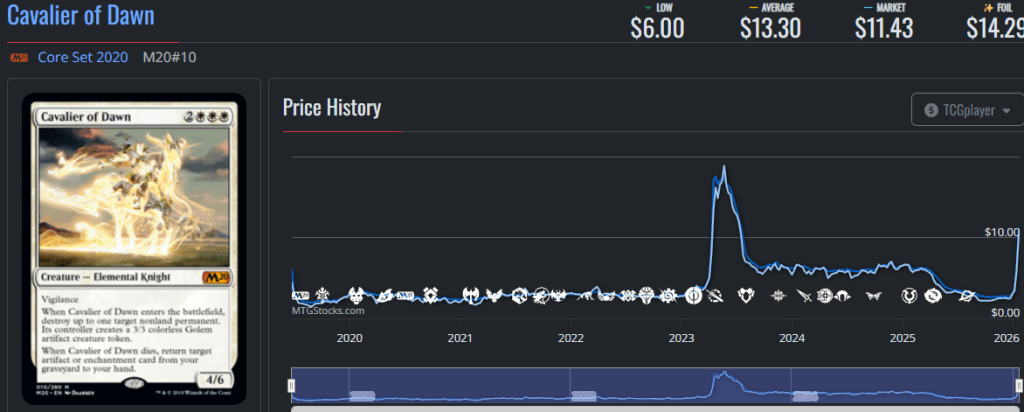This screenshot has height=412, width=1024.
Task: Click the Phyrexian circle set marker near 2023
Action: 695,296
